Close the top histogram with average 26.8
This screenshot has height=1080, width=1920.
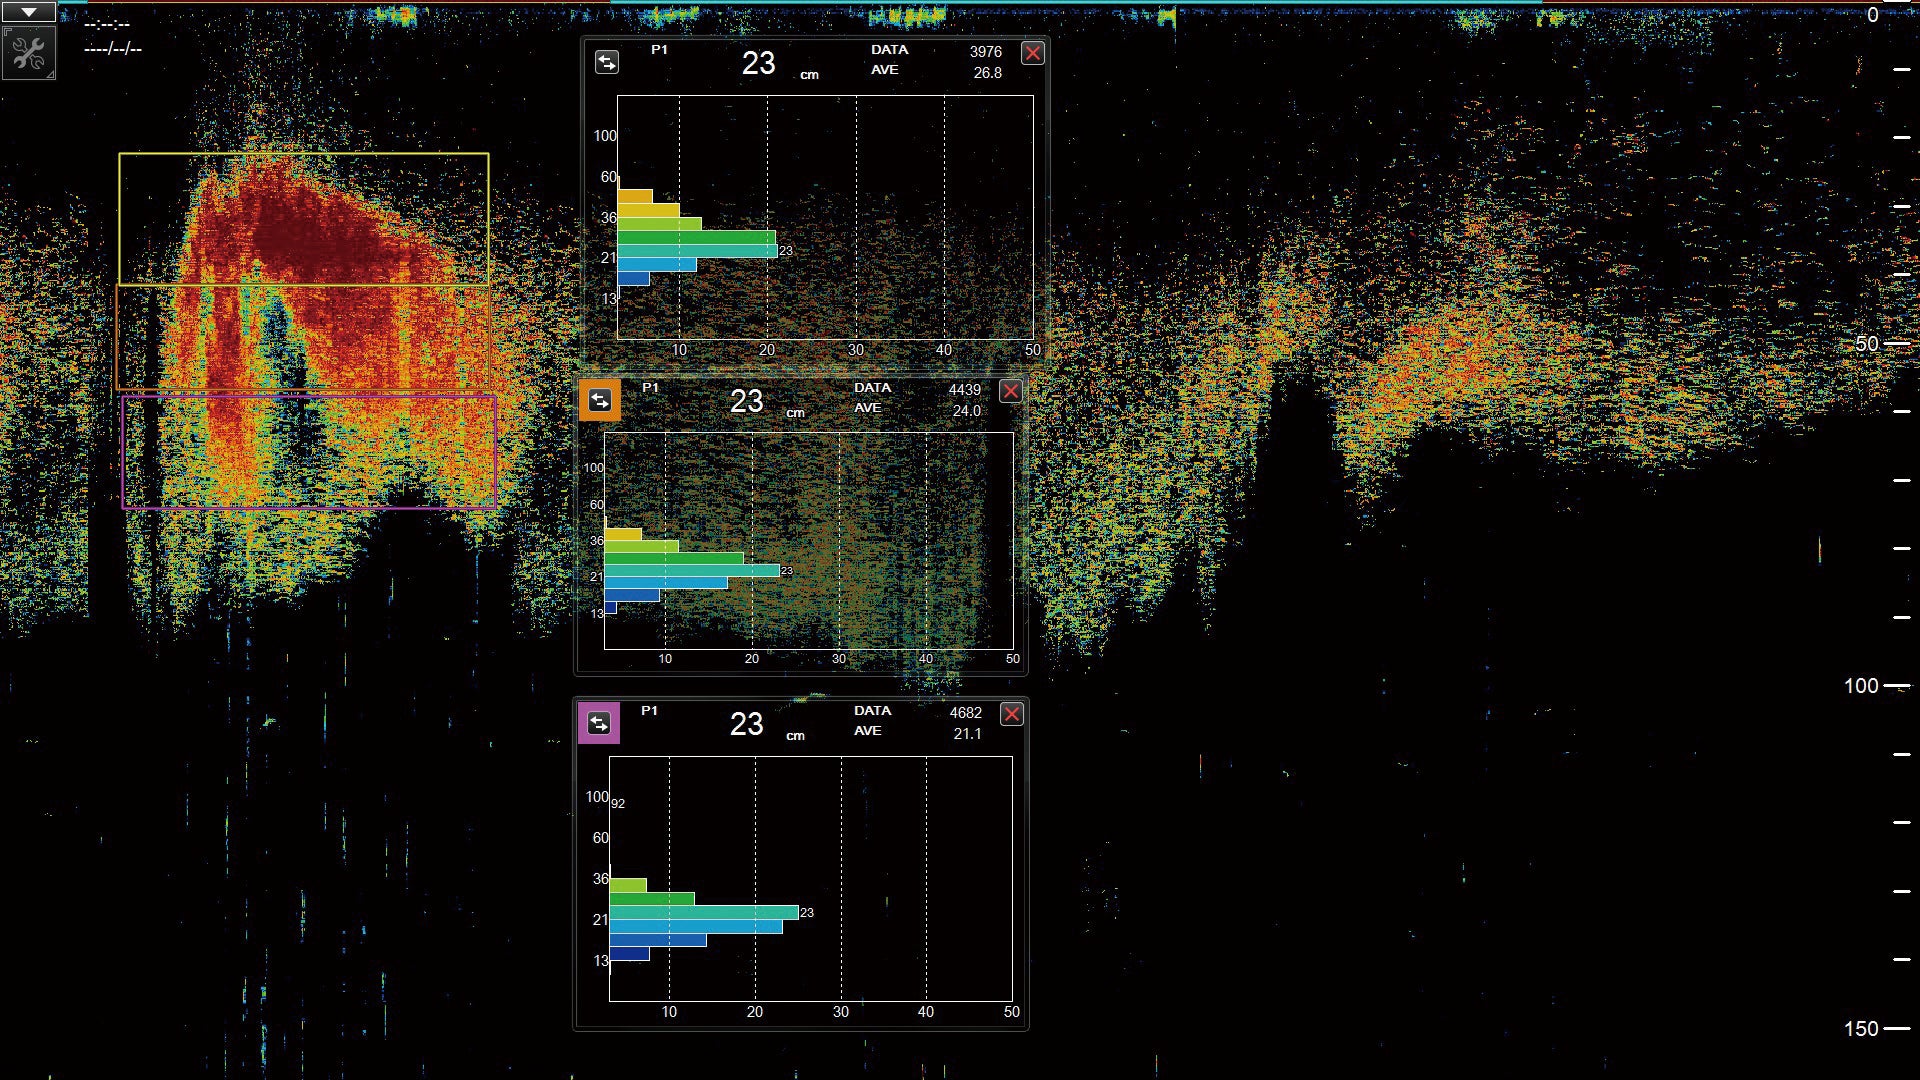point(1032,53)
